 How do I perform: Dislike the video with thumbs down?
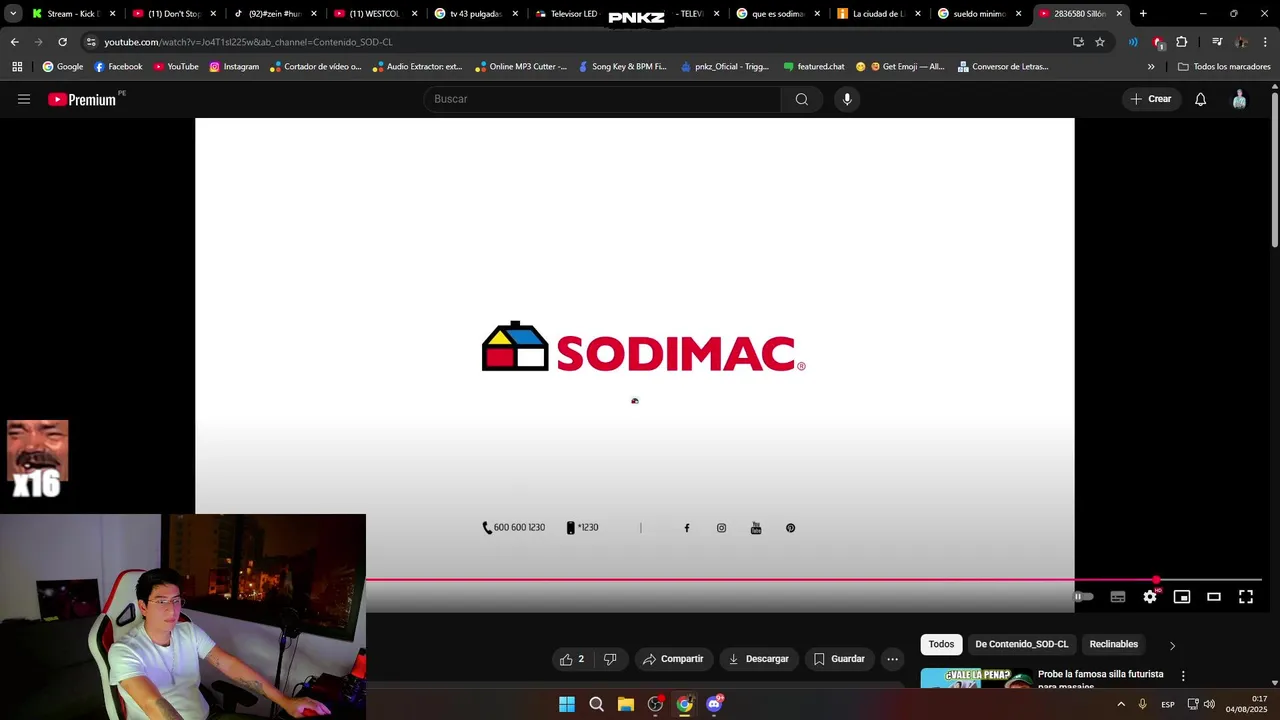[610, 659]
